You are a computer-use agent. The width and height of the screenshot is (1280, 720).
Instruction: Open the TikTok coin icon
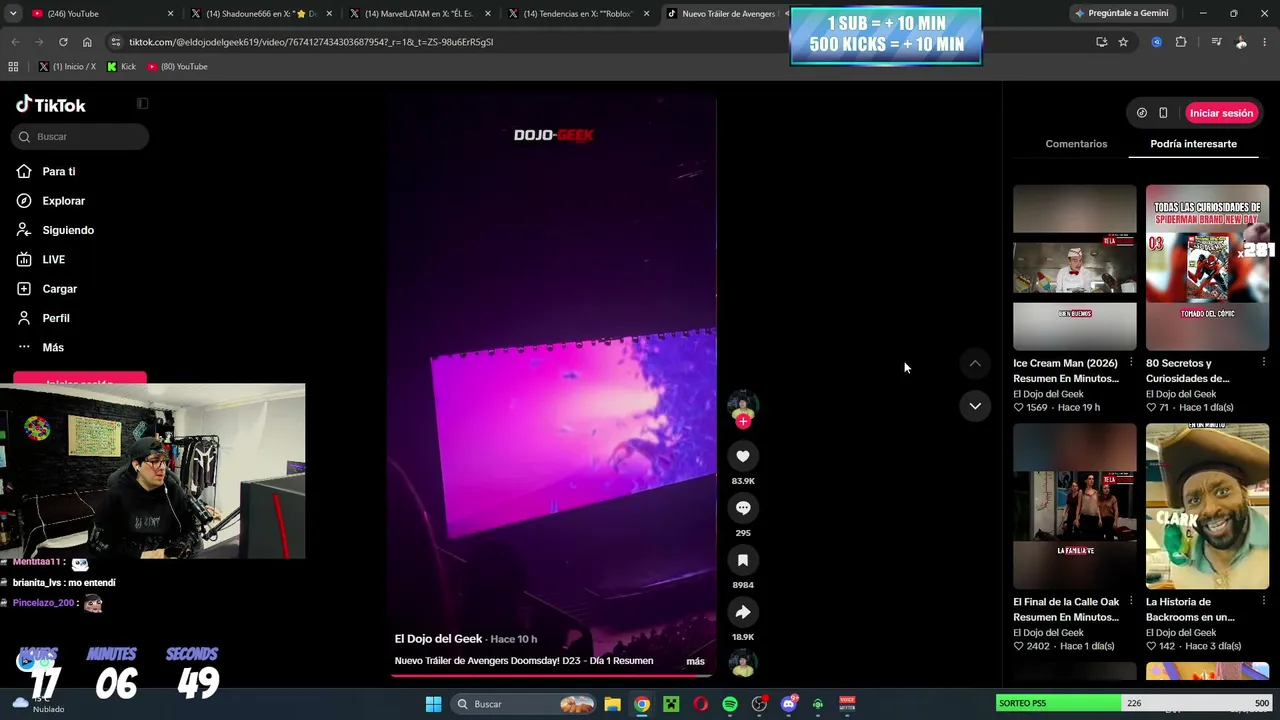click(x=1142, y=113)
